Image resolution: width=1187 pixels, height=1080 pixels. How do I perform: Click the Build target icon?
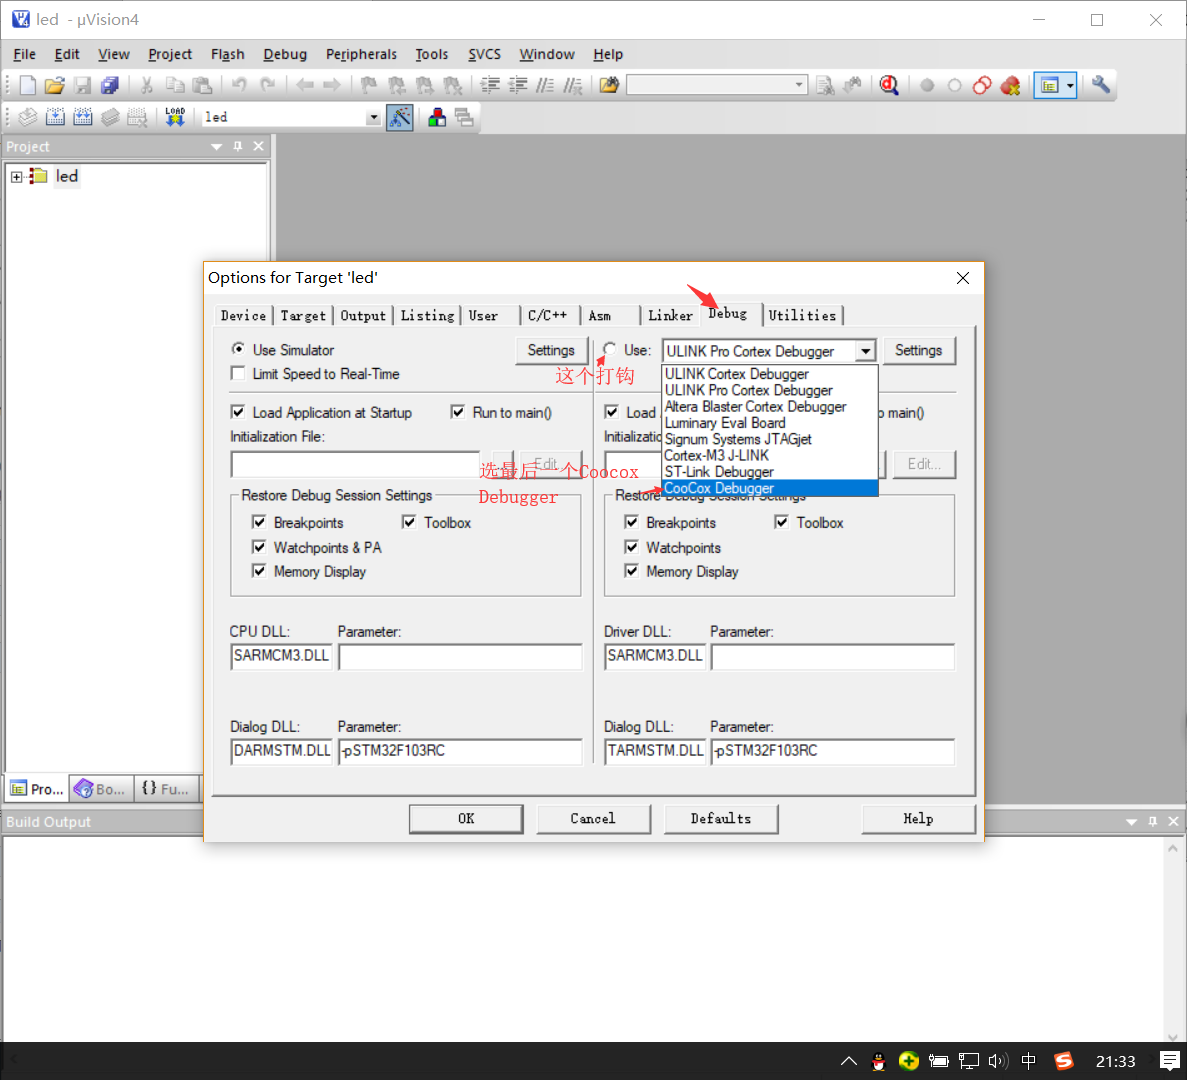click(55, 117)
